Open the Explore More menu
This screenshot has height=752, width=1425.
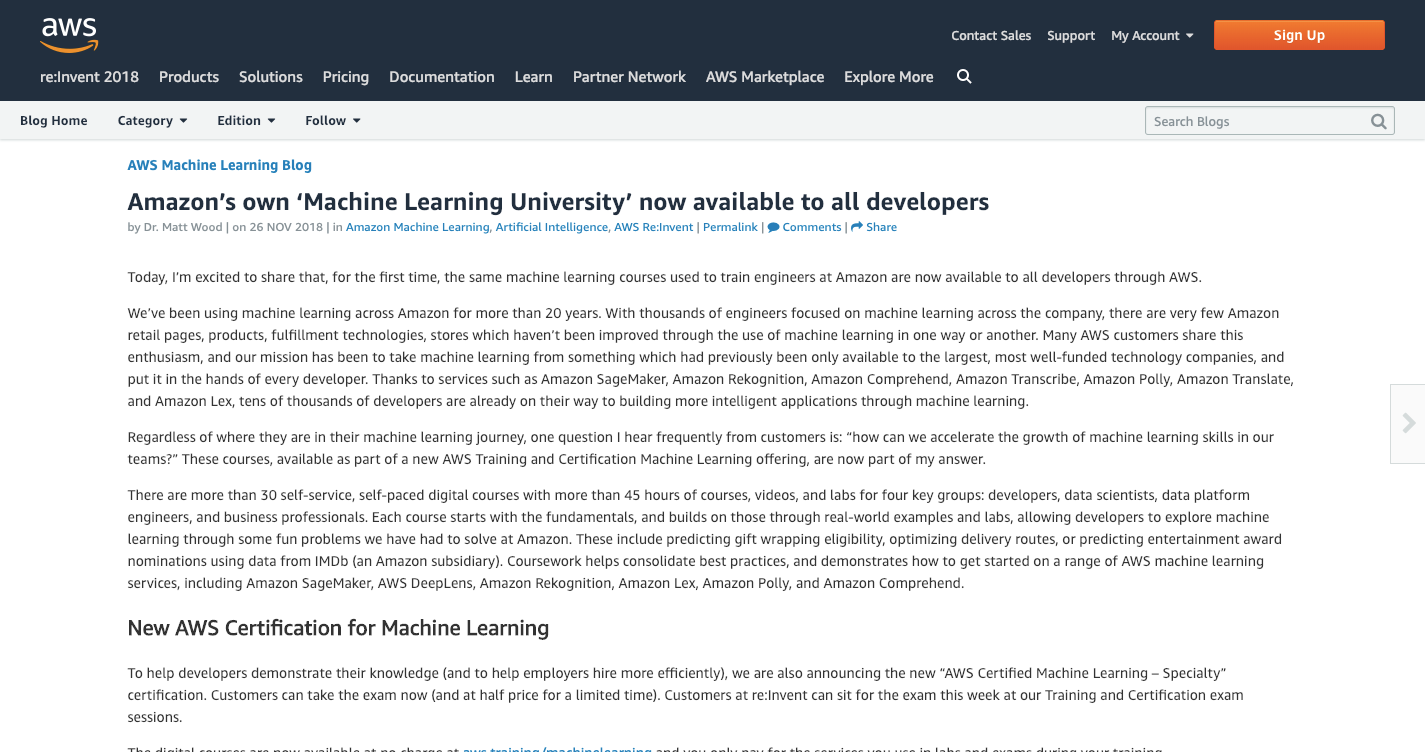pos(889,77)
